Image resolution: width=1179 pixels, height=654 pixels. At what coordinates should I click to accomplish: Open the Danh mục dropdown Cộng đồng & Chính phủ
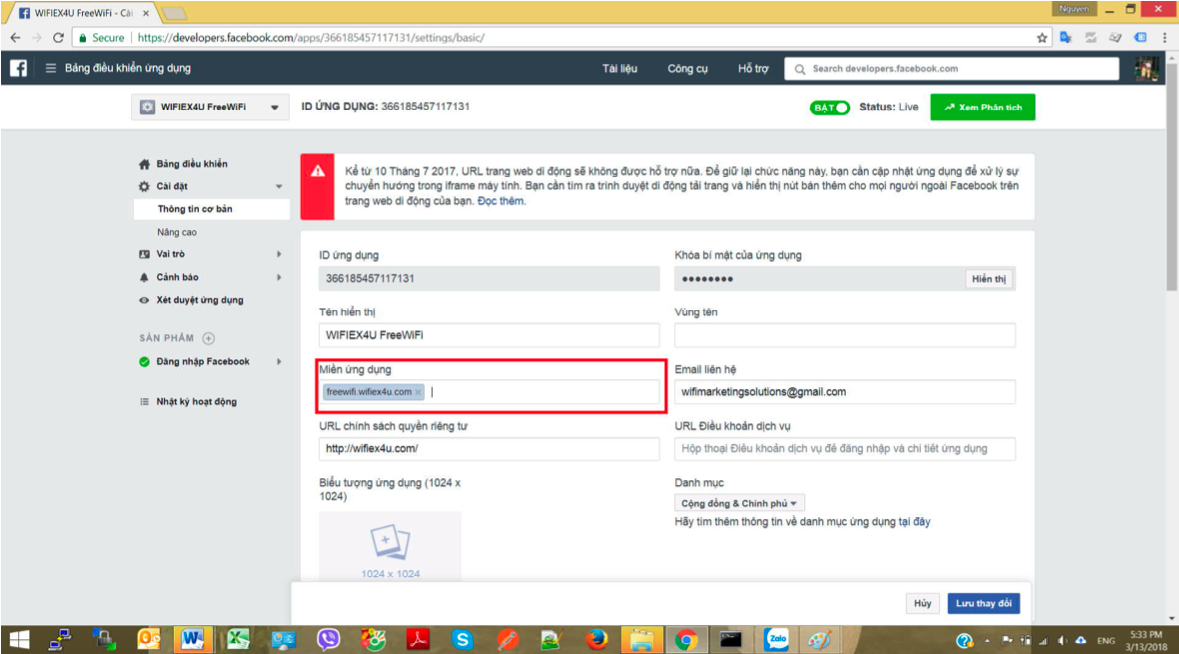pos(739,503)
